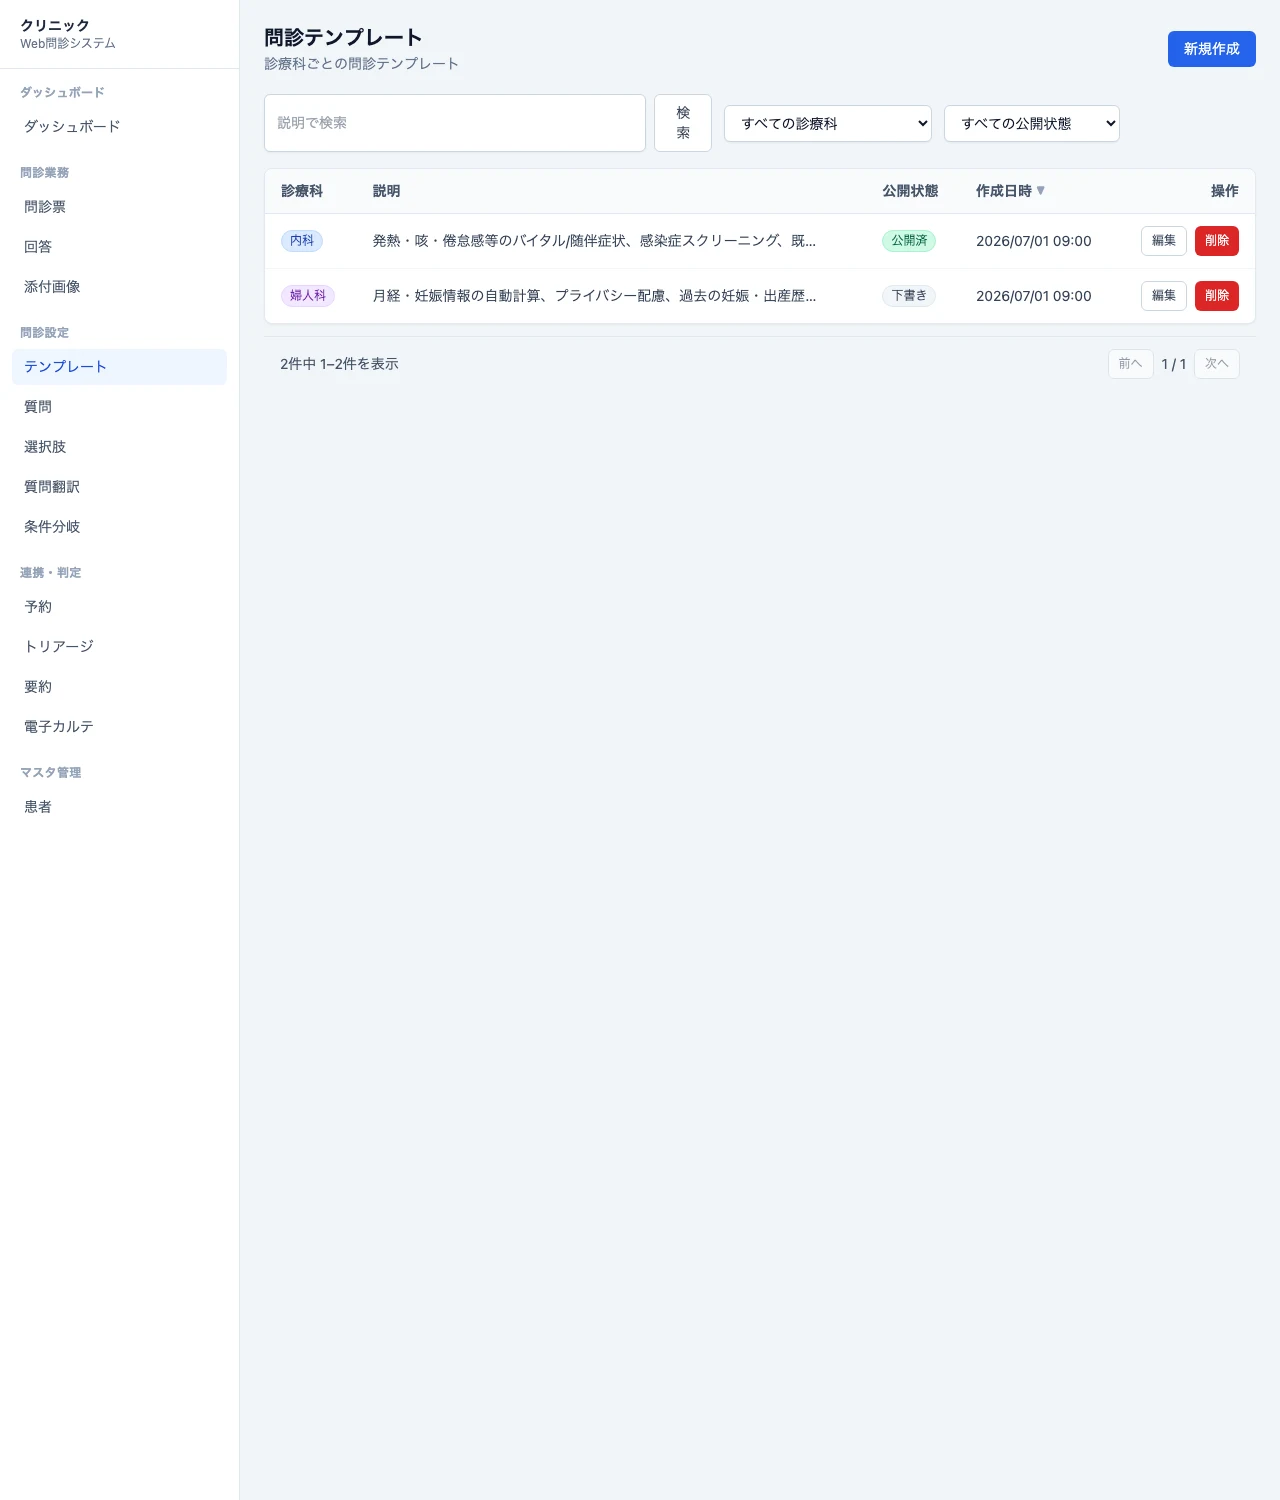Open the すべての診療科 dropdown

pyautogui.click(x=828, y=123)
